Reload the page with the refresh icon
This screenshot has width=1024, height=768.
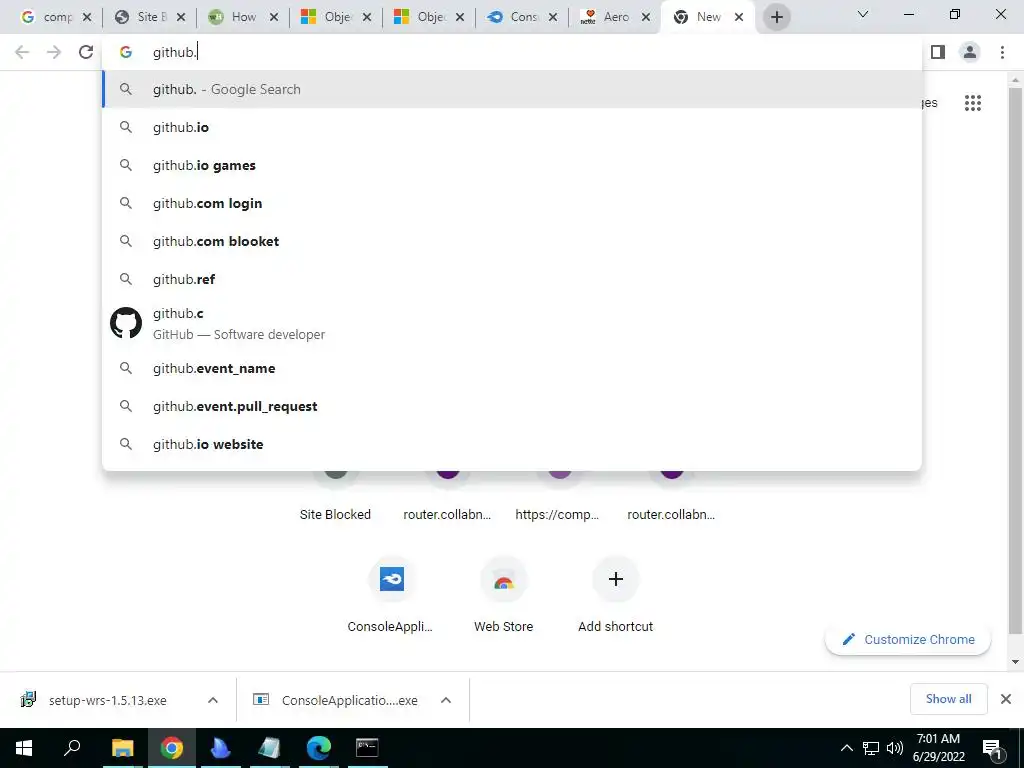point(86,52)
